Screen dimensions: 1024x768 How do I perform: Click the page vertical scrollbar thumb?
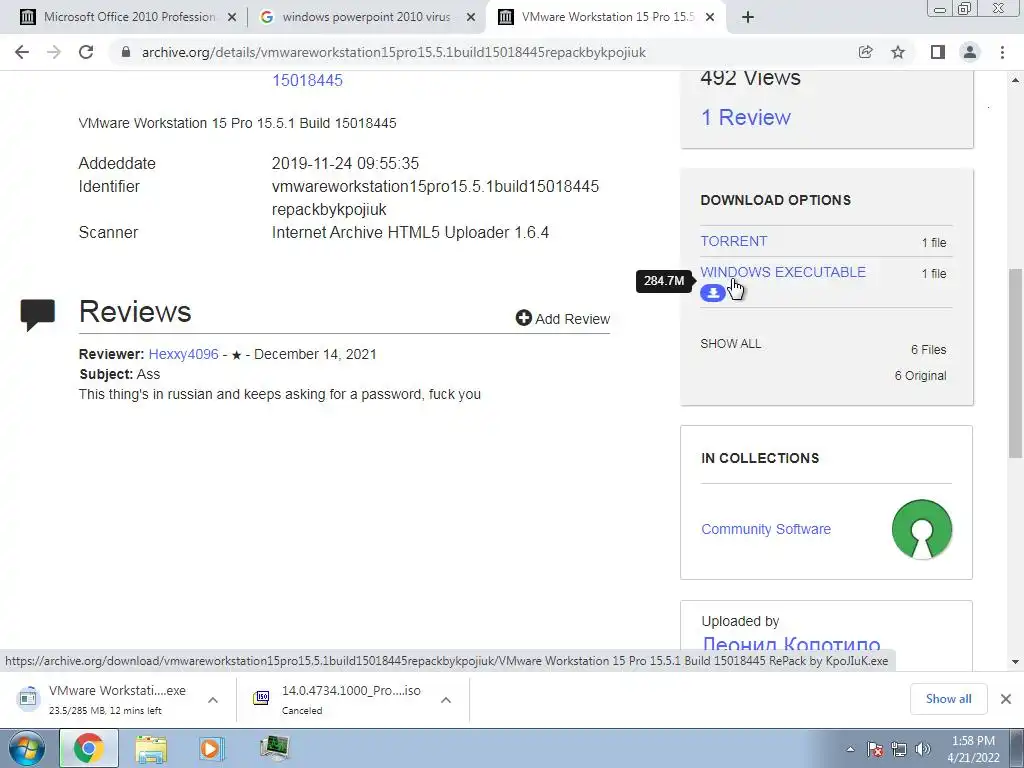1016,362
